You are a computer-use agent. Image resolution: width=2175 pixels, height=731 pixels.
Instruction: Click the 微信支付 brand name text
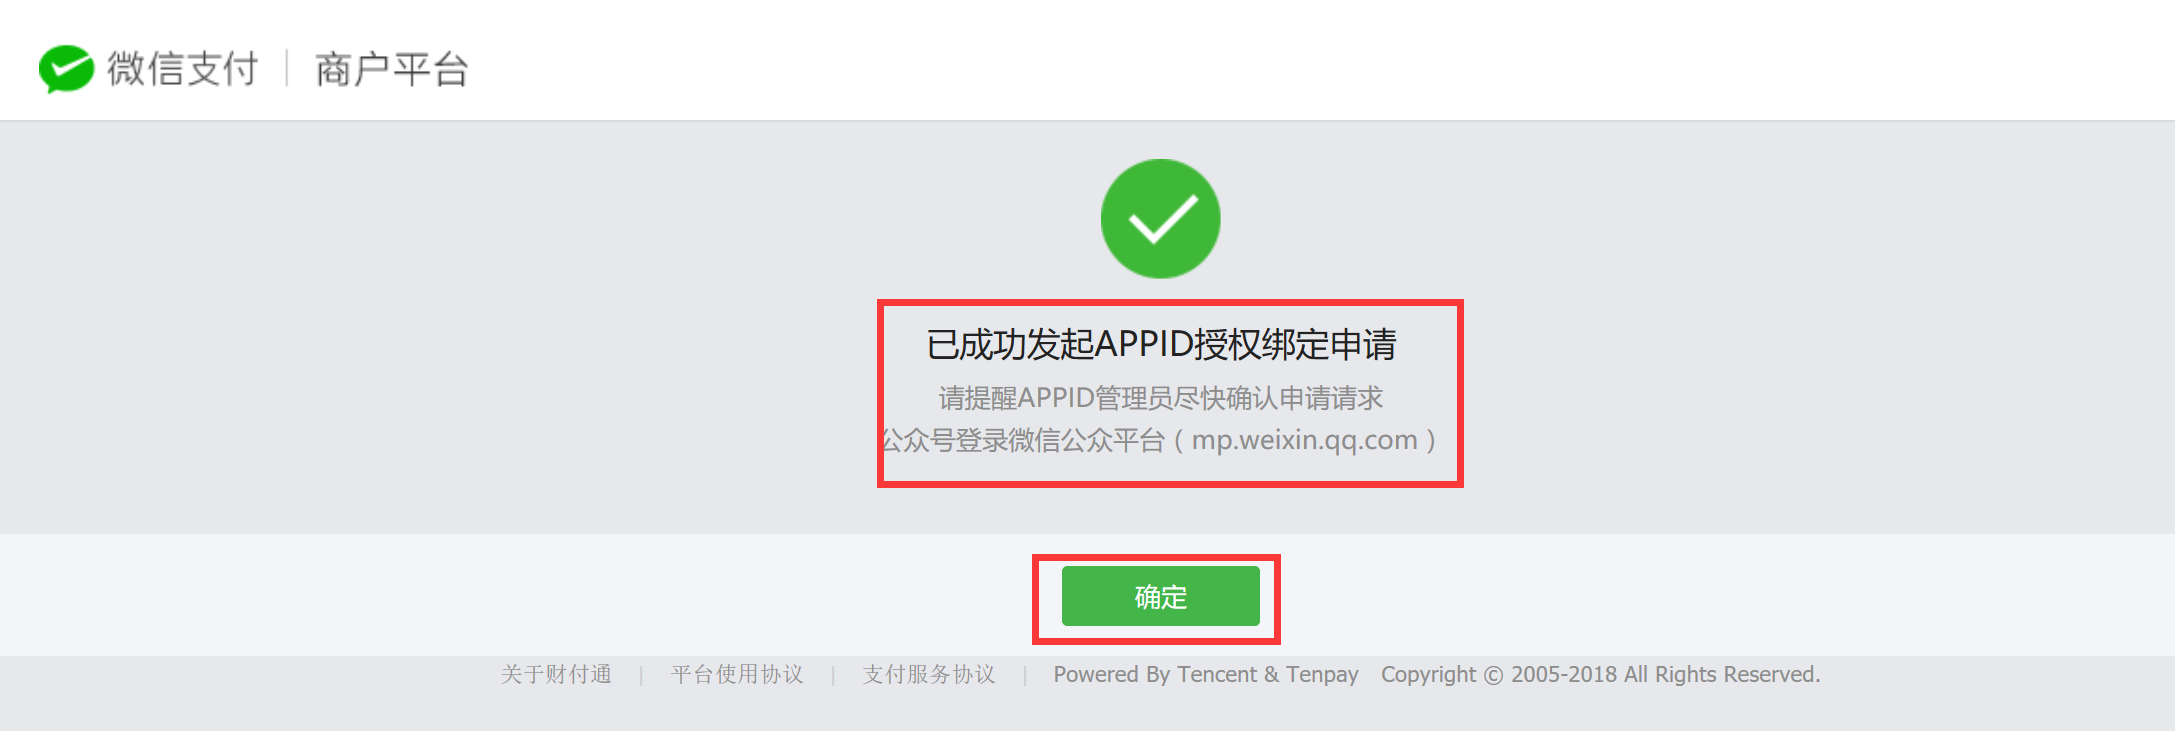[183, 69]
